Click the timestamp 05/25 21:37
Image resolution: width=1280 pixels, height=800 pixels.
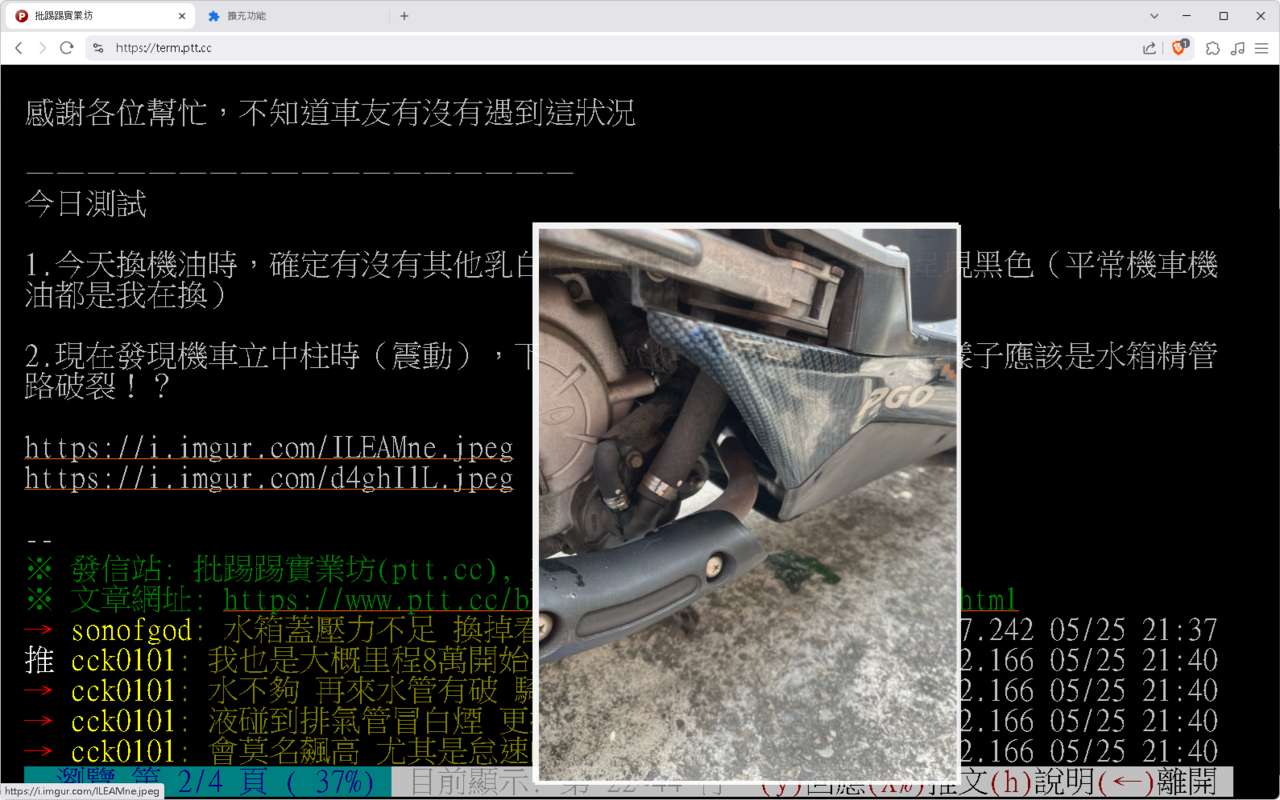[x=1134, y=631]
